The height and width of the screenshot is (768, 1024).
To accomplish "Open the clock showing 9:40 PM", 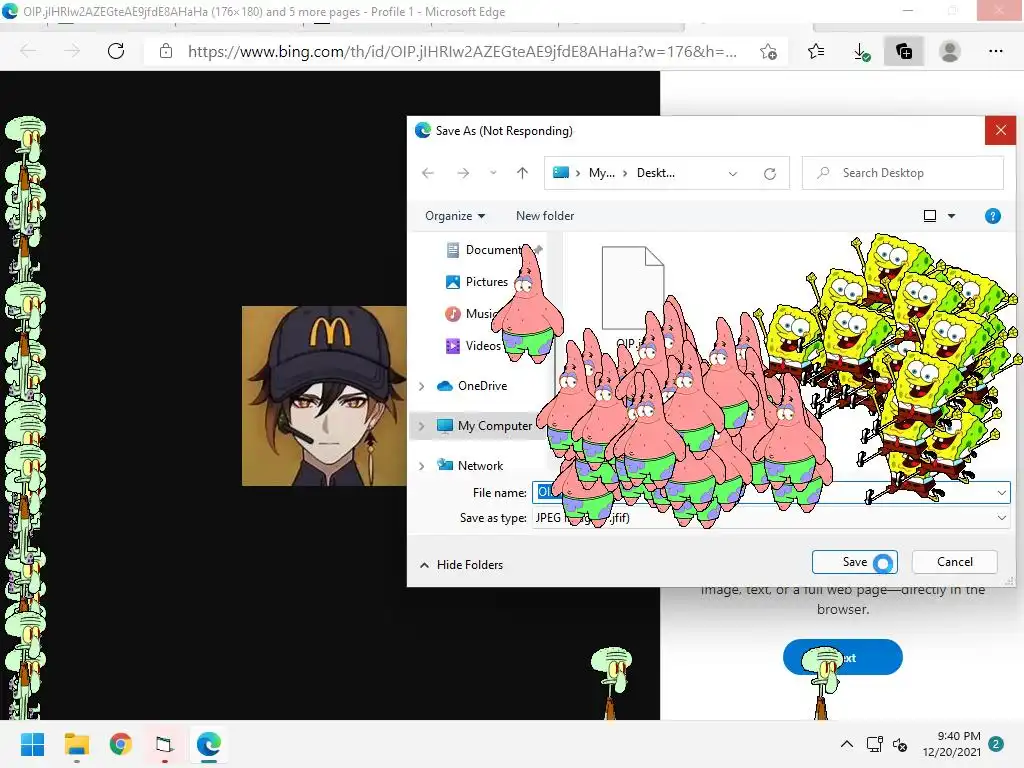I will click(x=952, y=744).
